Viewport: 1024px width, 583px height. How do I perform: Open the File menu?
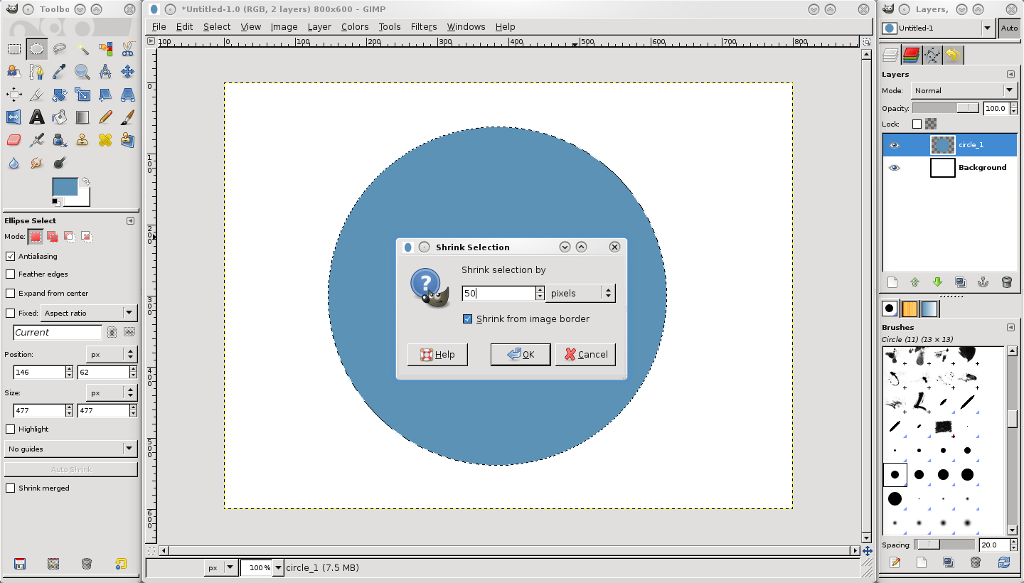[x=159, y=27]
